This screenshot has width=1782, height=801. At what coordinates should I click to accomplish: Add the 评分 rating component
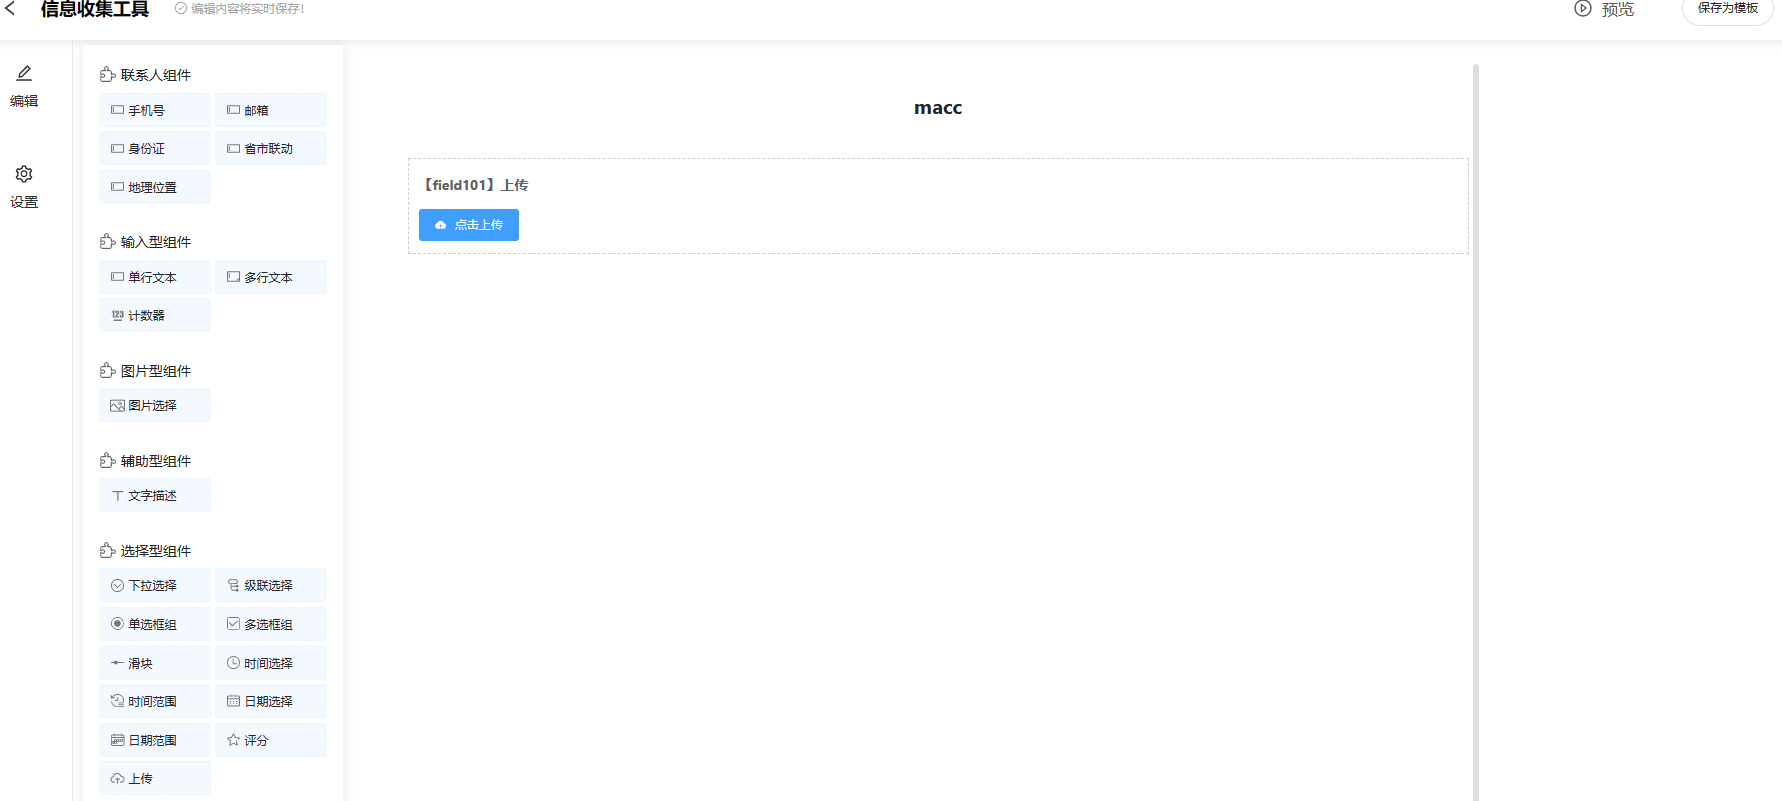point(271,740)
